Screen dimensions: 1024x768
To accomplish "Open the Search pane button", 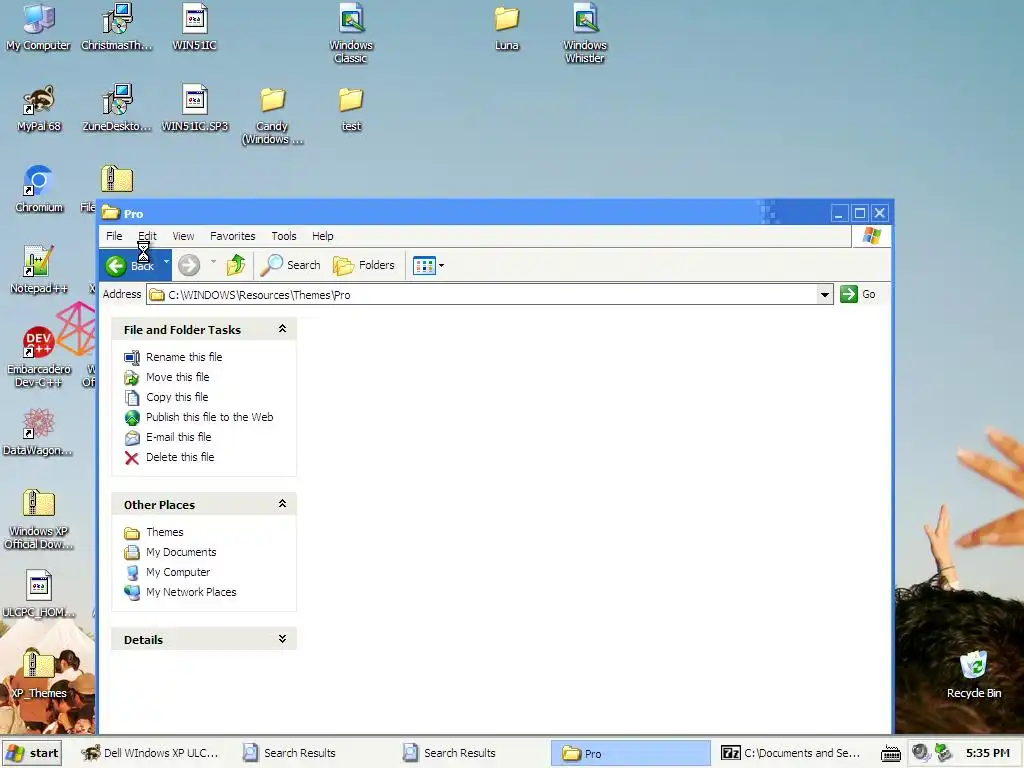I will coord(291,265).
